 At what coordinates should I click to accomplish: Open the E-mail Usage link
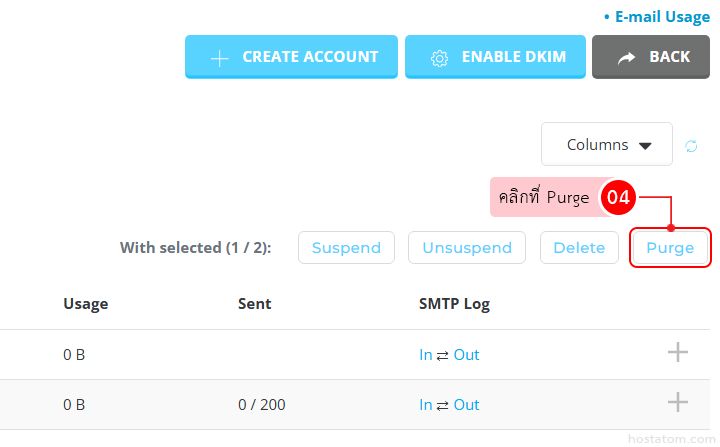coord(660,17)
